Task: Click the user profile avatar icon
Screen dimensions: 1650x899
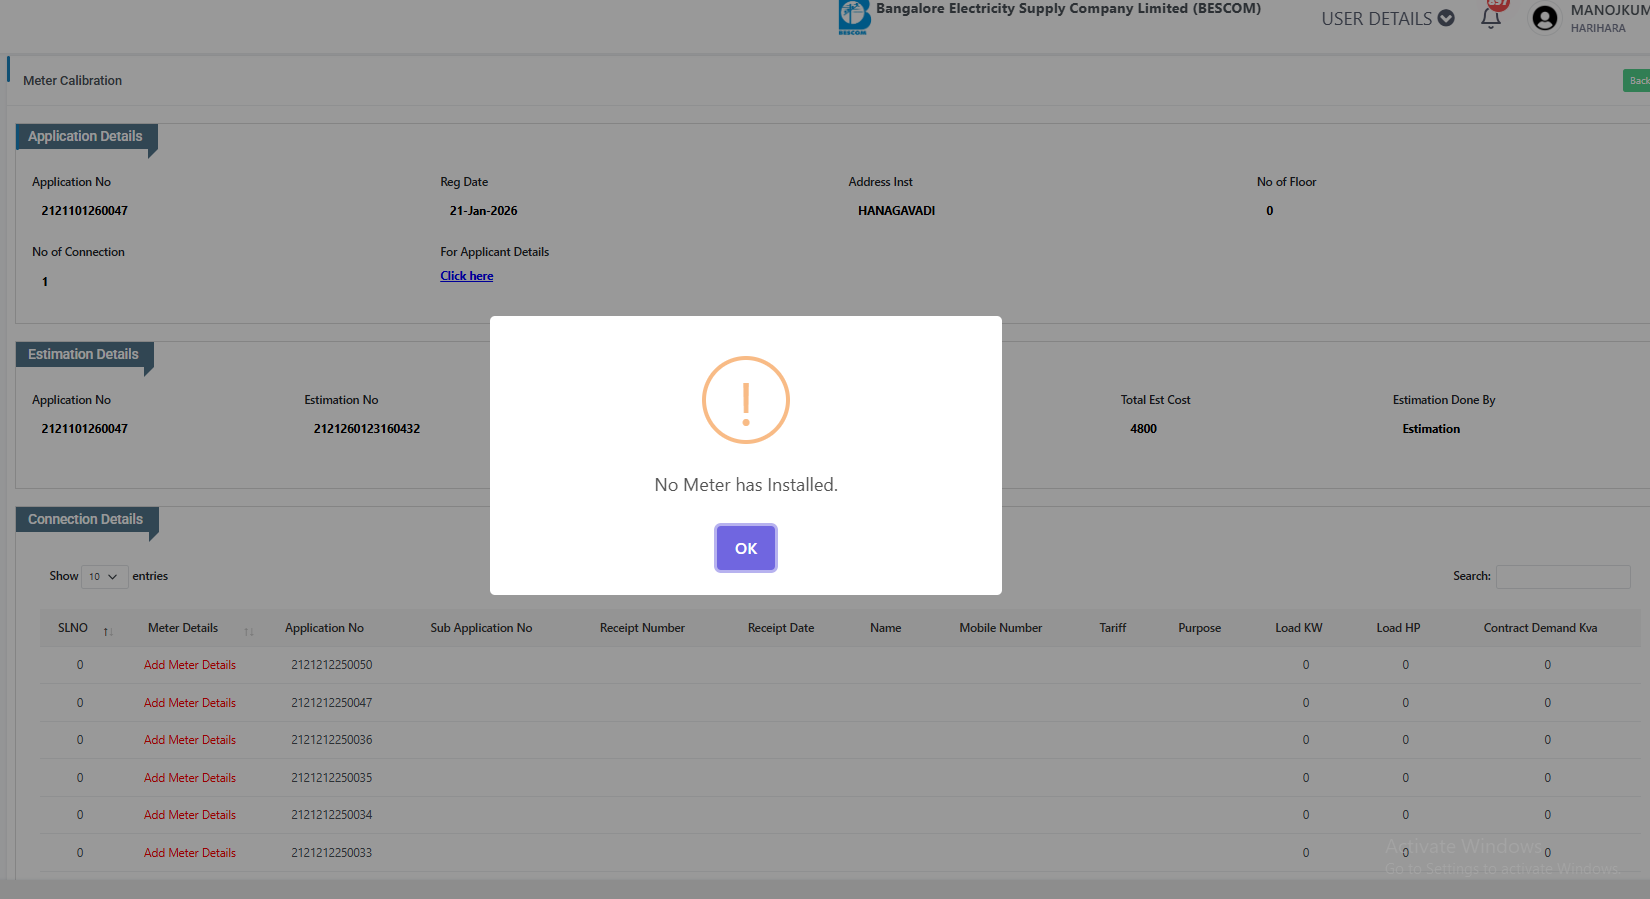Action: [1544, 18]
